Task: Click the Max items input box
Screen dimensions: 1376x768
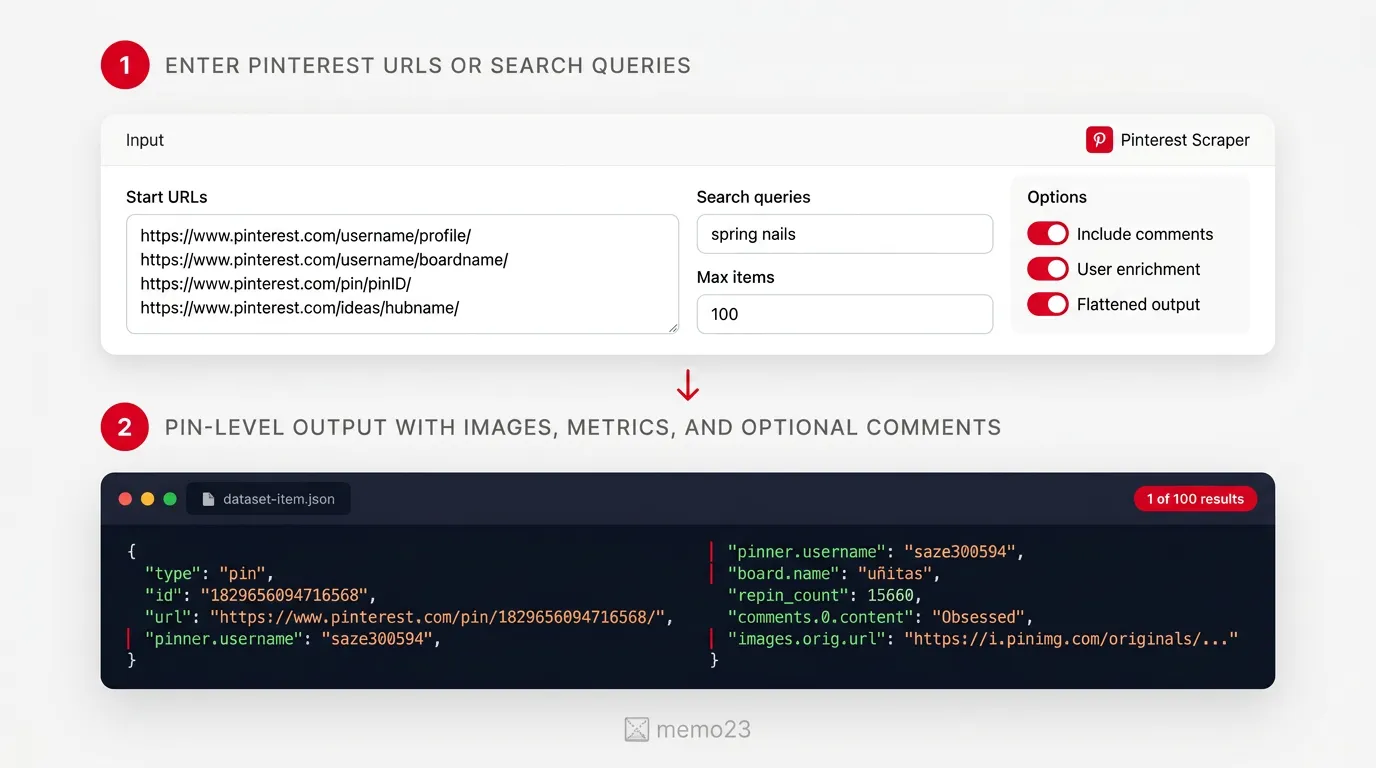Action: [844, 314]
